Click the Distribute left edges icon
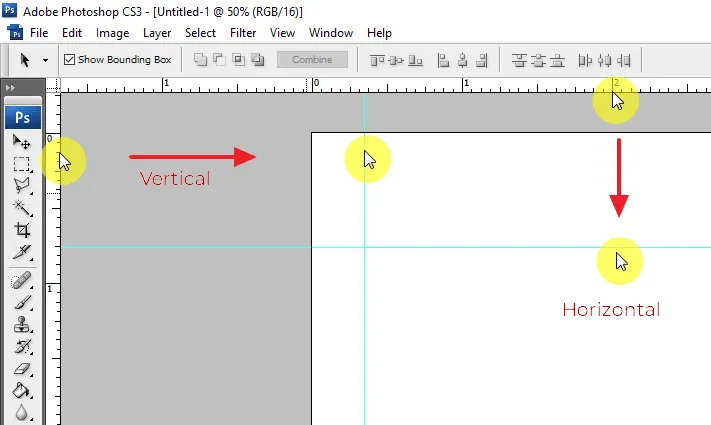This screenshot has height=425, width=711. click(585, 60)
